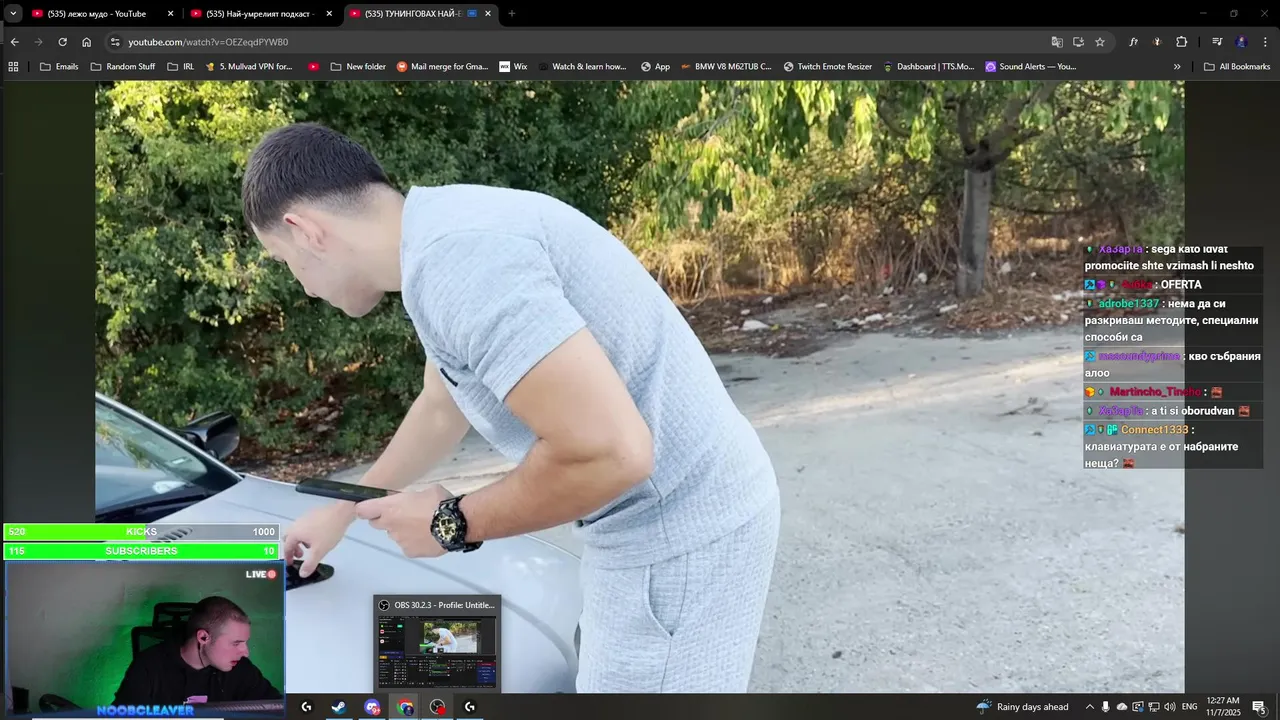The width and height of the screenshot is (1280, 720).
Task: Open Steam from the taskbar
Action: tap(339, 707)
